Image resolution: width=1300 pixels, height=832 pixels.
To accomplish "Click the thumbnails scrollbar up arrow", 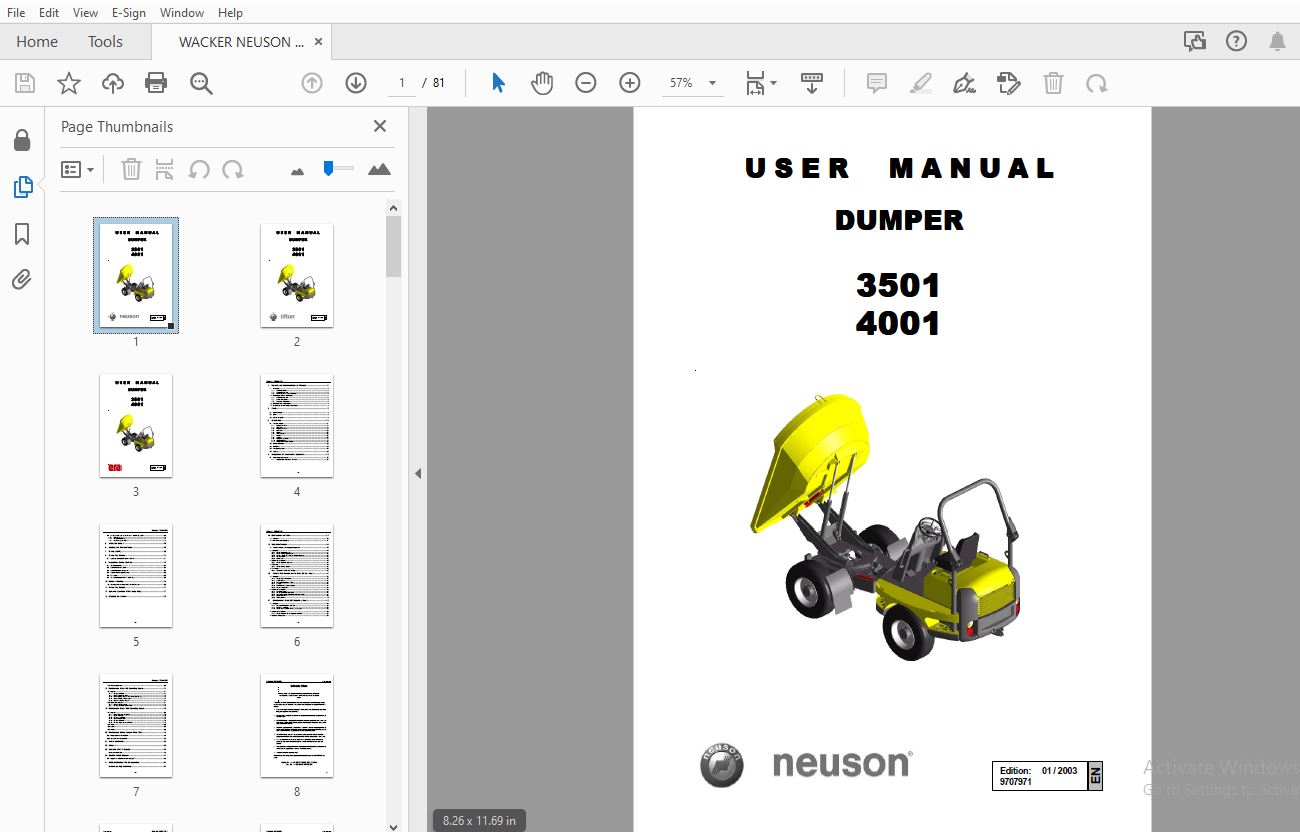I will coord(394,207).
